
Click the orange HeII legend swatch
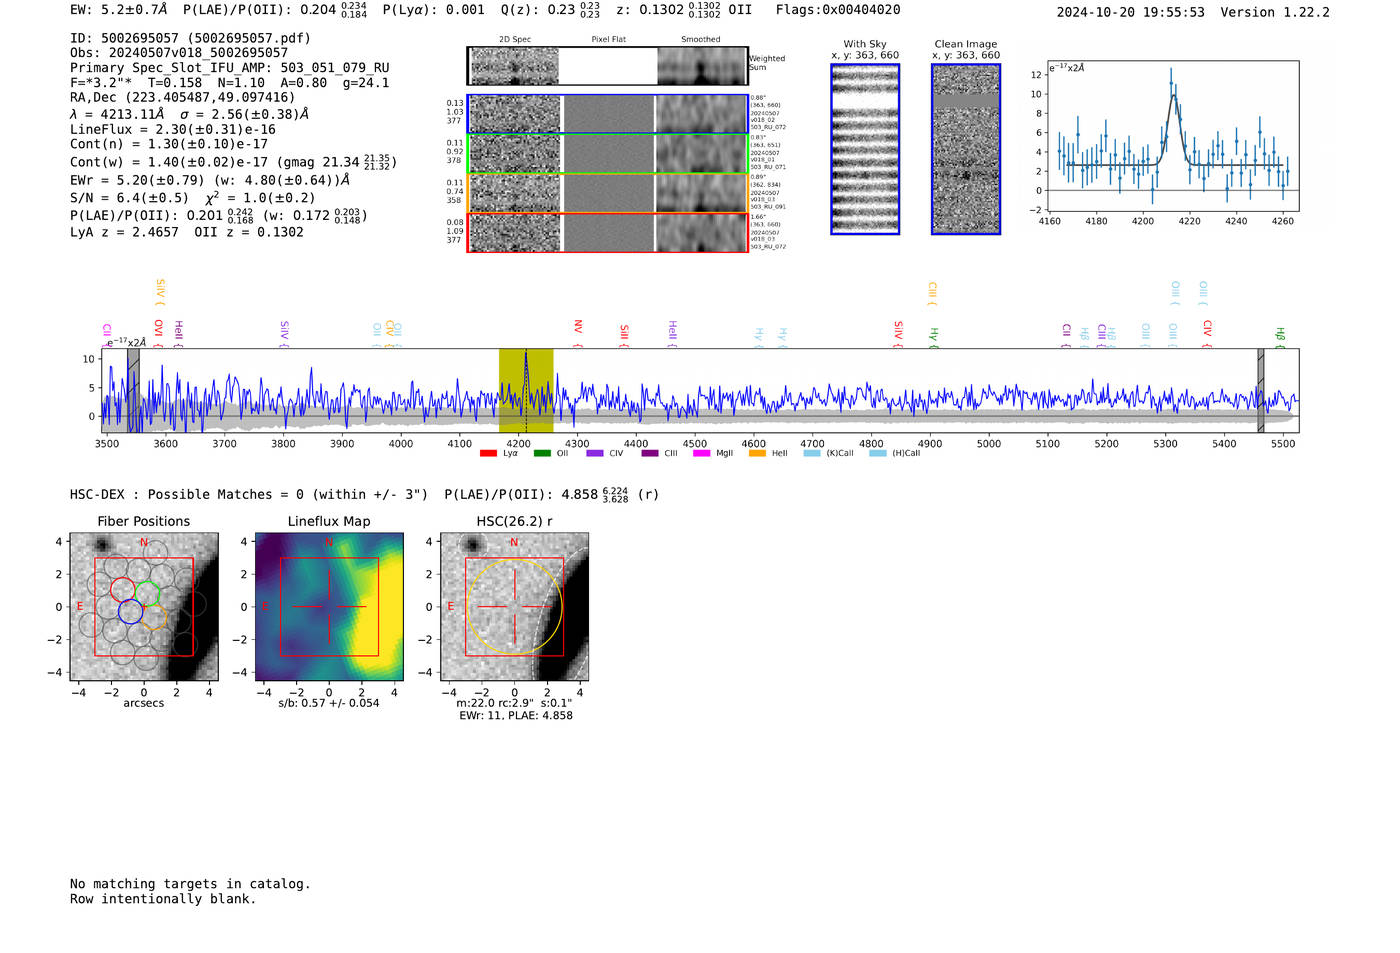pos(757,454)
